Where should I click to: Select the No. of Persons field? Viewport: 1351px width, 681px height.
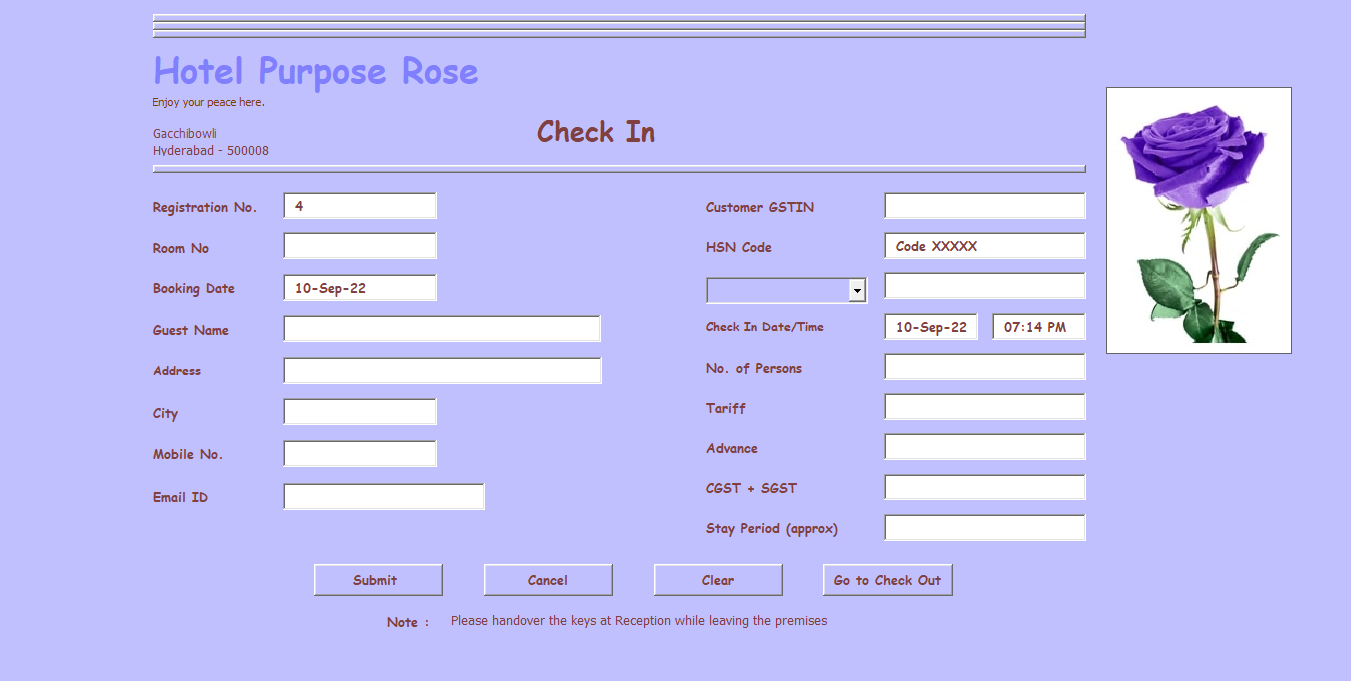984,367
